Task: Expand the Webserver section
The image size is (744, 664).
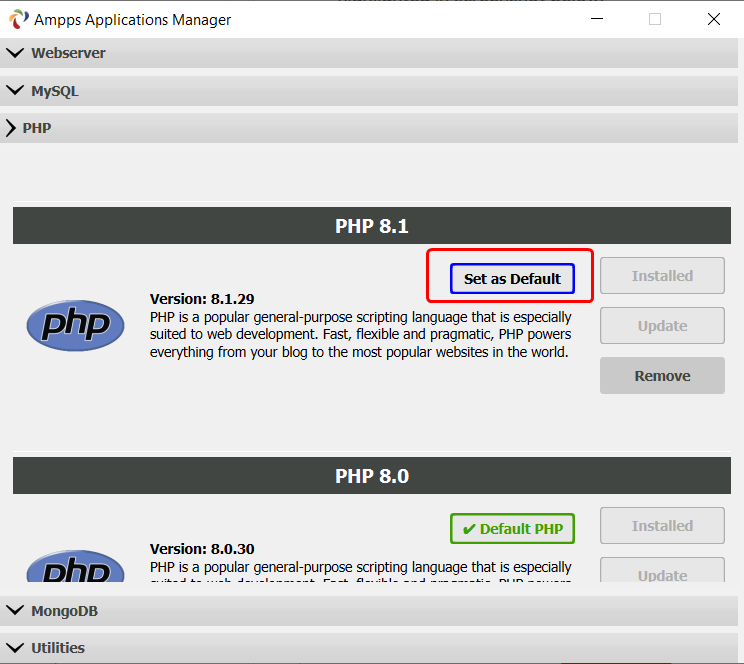Action: point(369,53)
